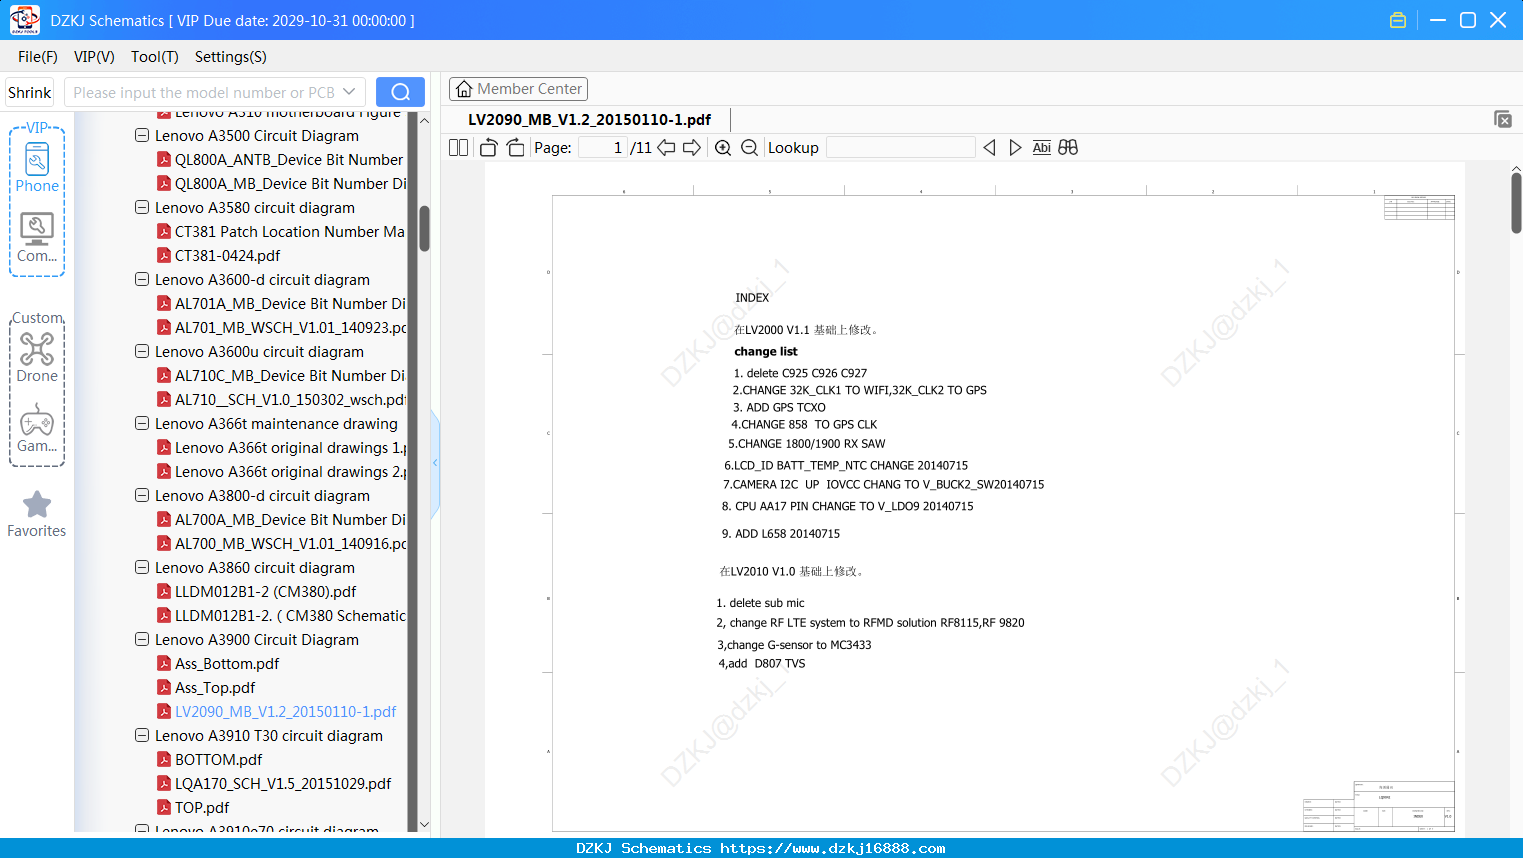1523x858 pixels.
Task: Click the yellow briefcase icon in title bar
Action: pyautogui.click(x=1398, y=20)
